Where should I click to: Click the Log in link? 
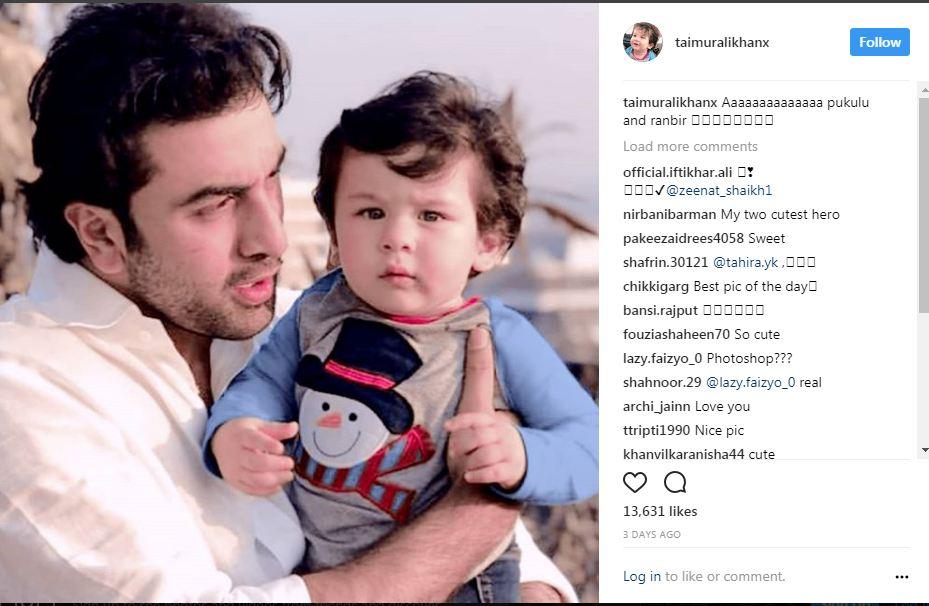(x=642, y=576)
